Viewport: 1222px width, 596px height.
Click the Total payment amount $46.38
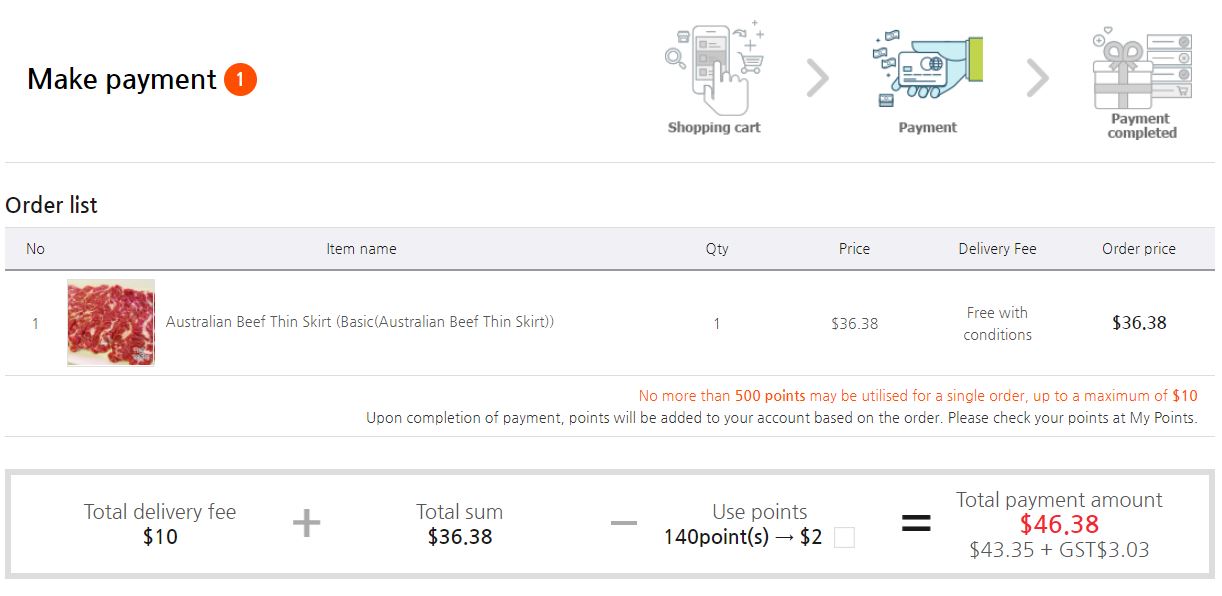click(x=1059, y=524)
